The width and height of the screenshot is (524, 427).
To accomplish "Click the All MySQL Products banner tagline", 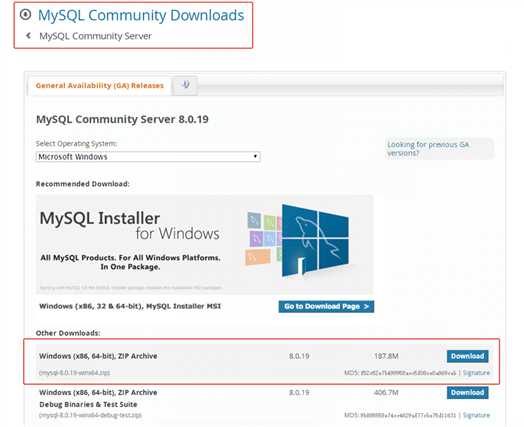I will coord(130,262).
